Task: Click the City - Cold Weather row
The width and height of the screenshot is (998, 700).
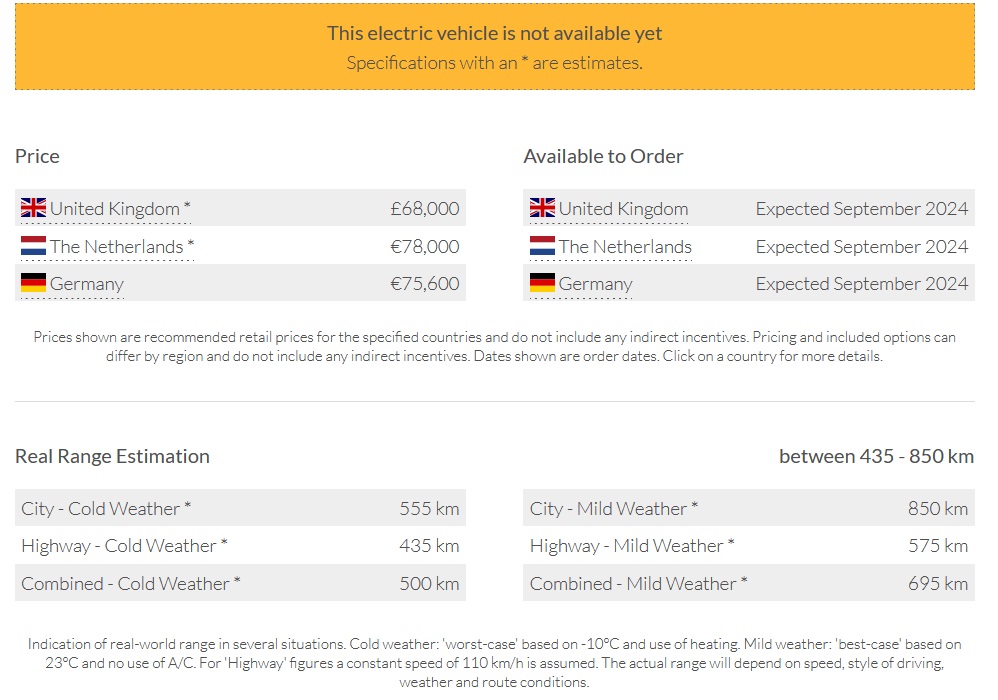Action: coord(240,509)
